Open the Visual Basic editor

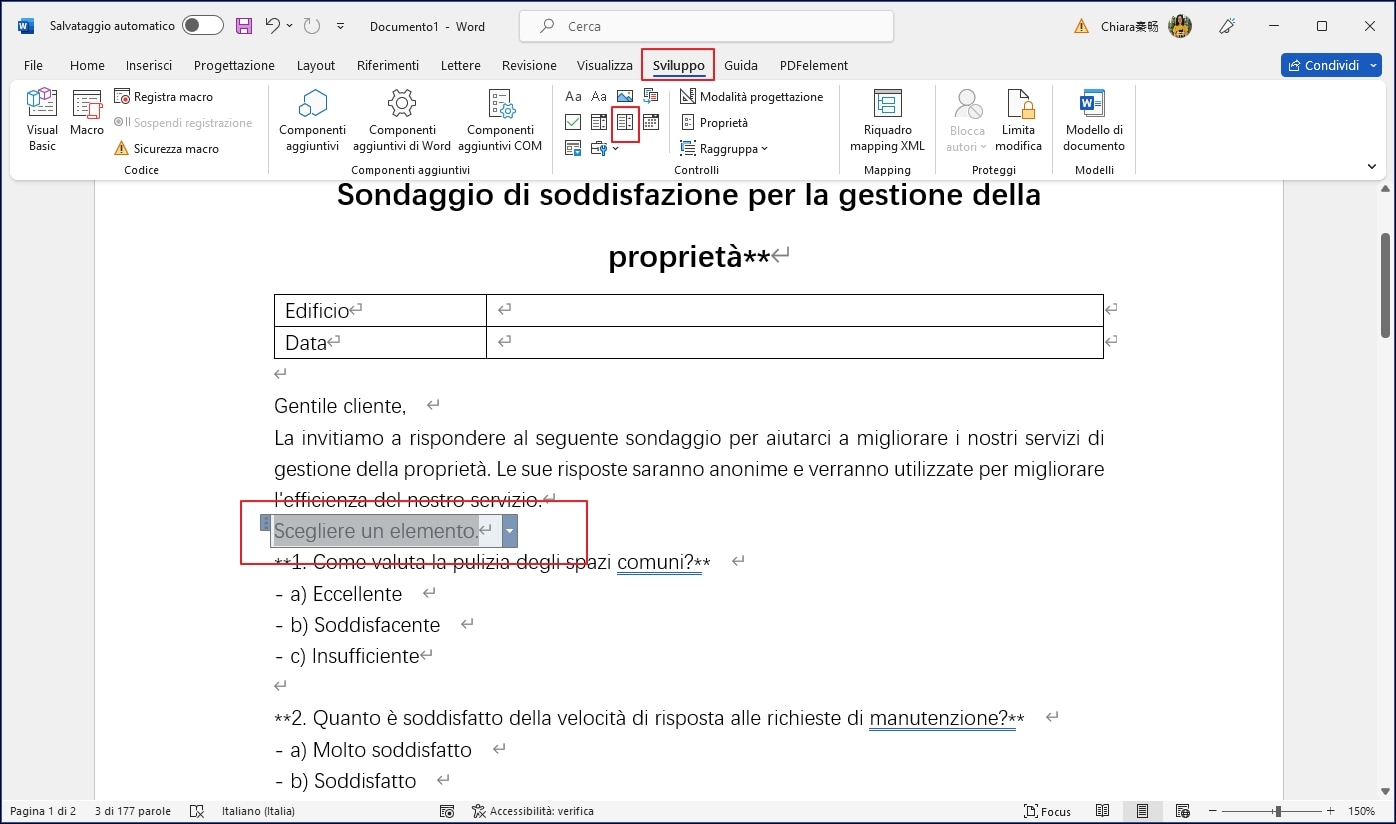point(42,120)
